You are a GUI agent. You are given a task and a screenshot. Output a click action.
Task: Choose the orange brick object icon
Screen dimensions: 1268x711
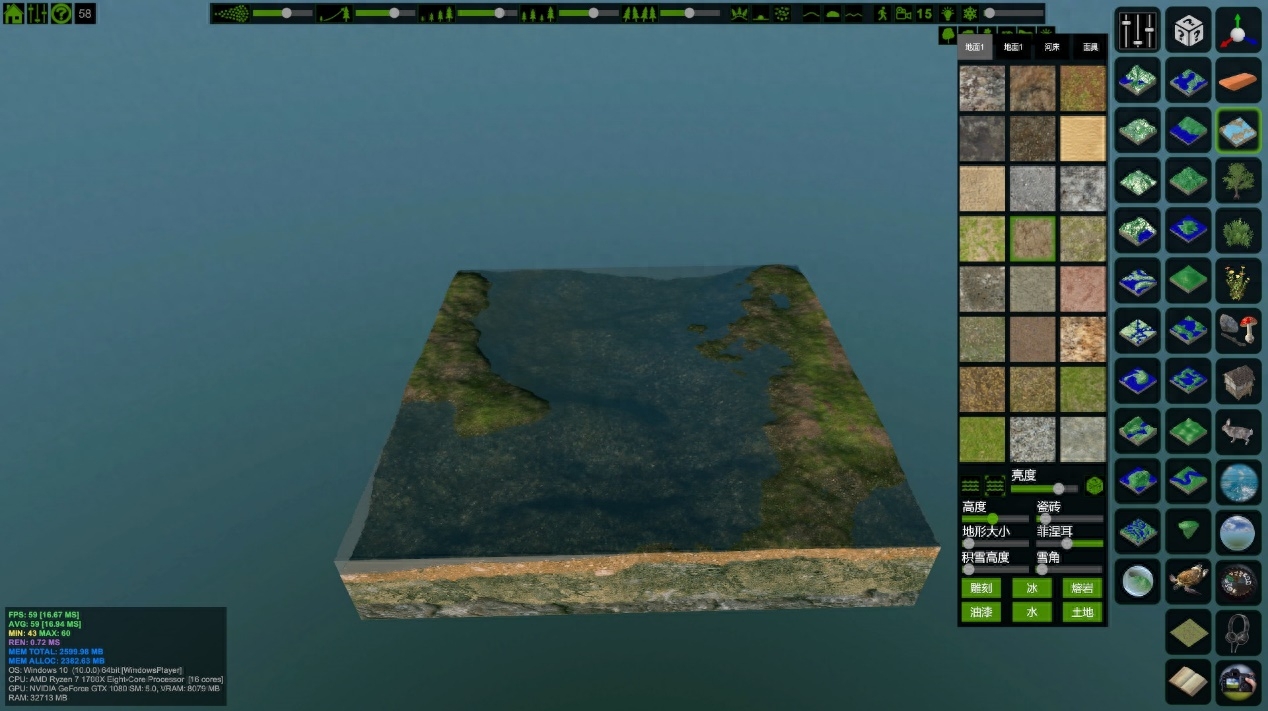click(x=1238, y=80)
